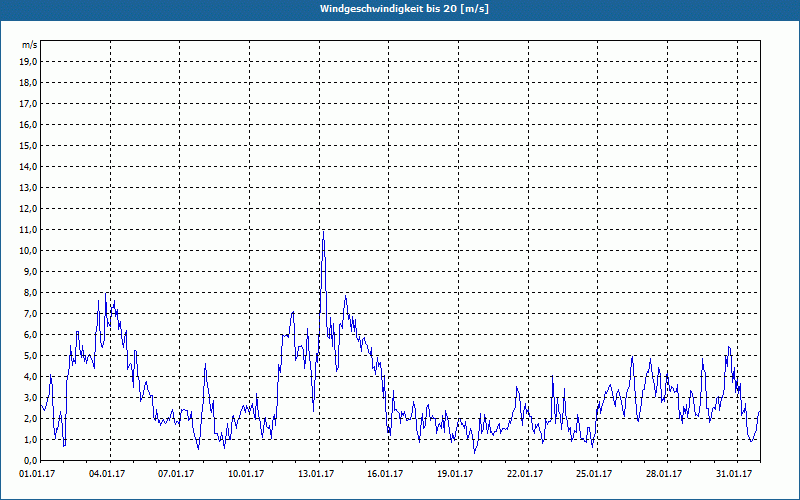Select the 17,0 y-axis label
This screenshot has height=500, width=800.
click(28, 104)
